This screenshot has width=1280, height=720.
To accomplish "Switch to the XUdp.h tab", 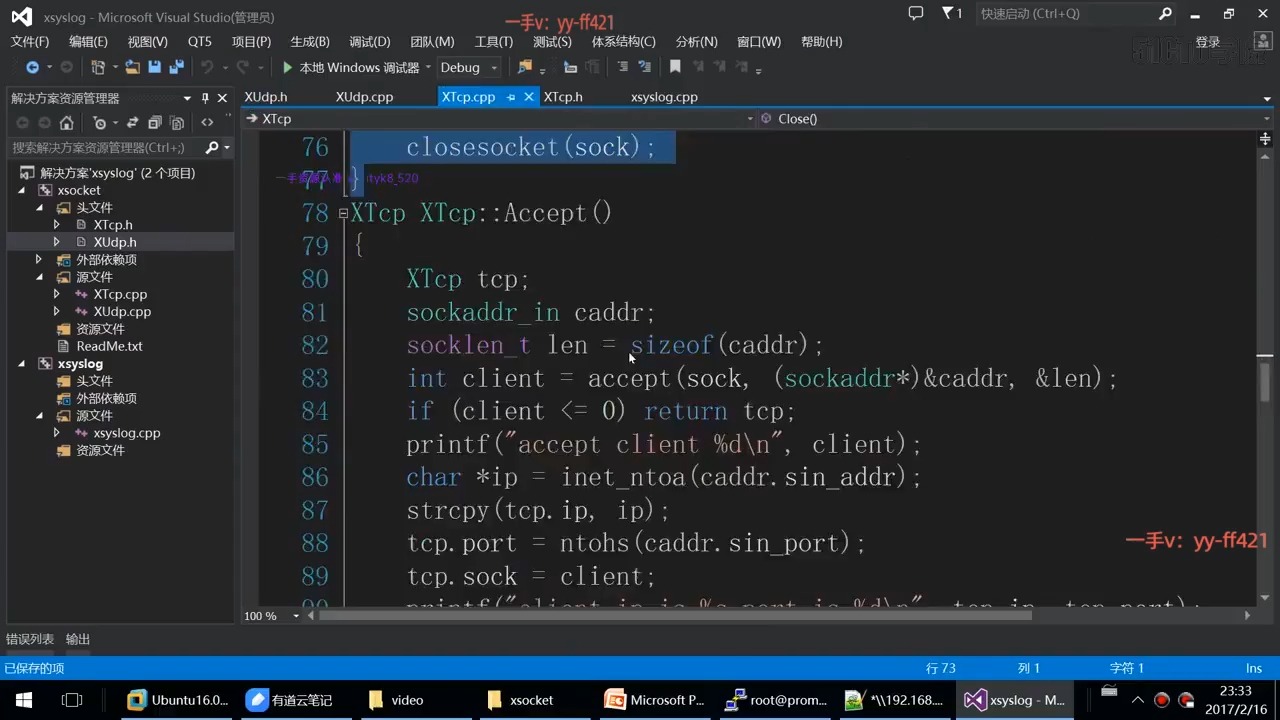I will [x=266, y=97].
